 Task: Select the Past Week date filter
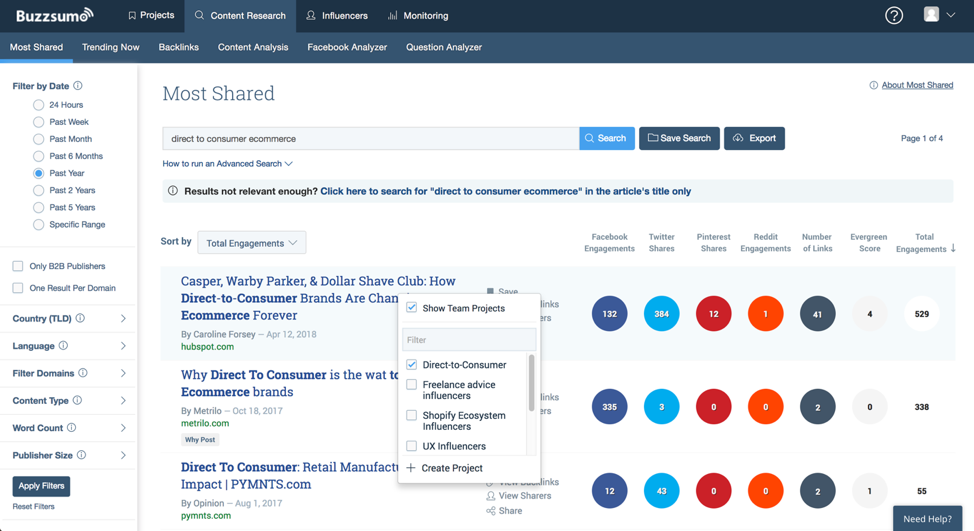(39, 122)
